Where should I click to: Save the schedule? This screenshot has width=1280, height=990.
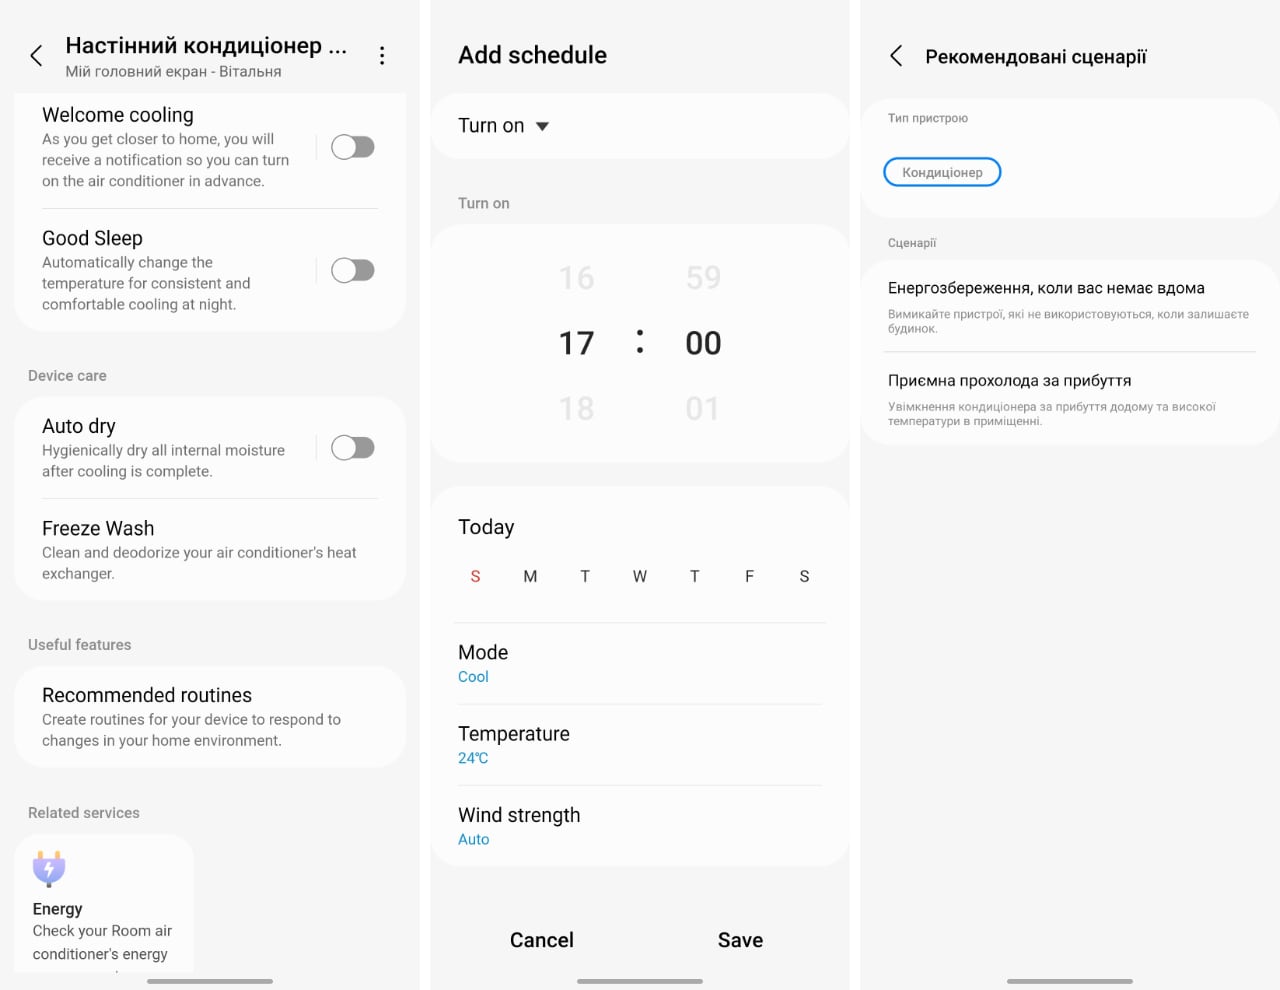[740, 940]
